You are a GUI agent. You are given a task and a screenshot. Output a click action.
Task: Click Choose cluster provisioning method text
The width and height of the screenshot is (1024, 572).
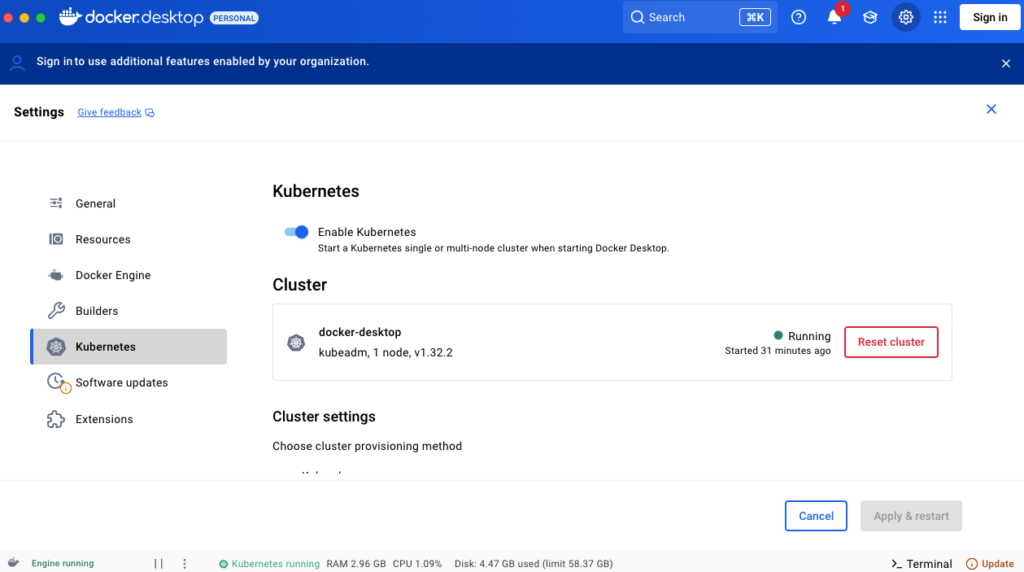coord(367,446)
